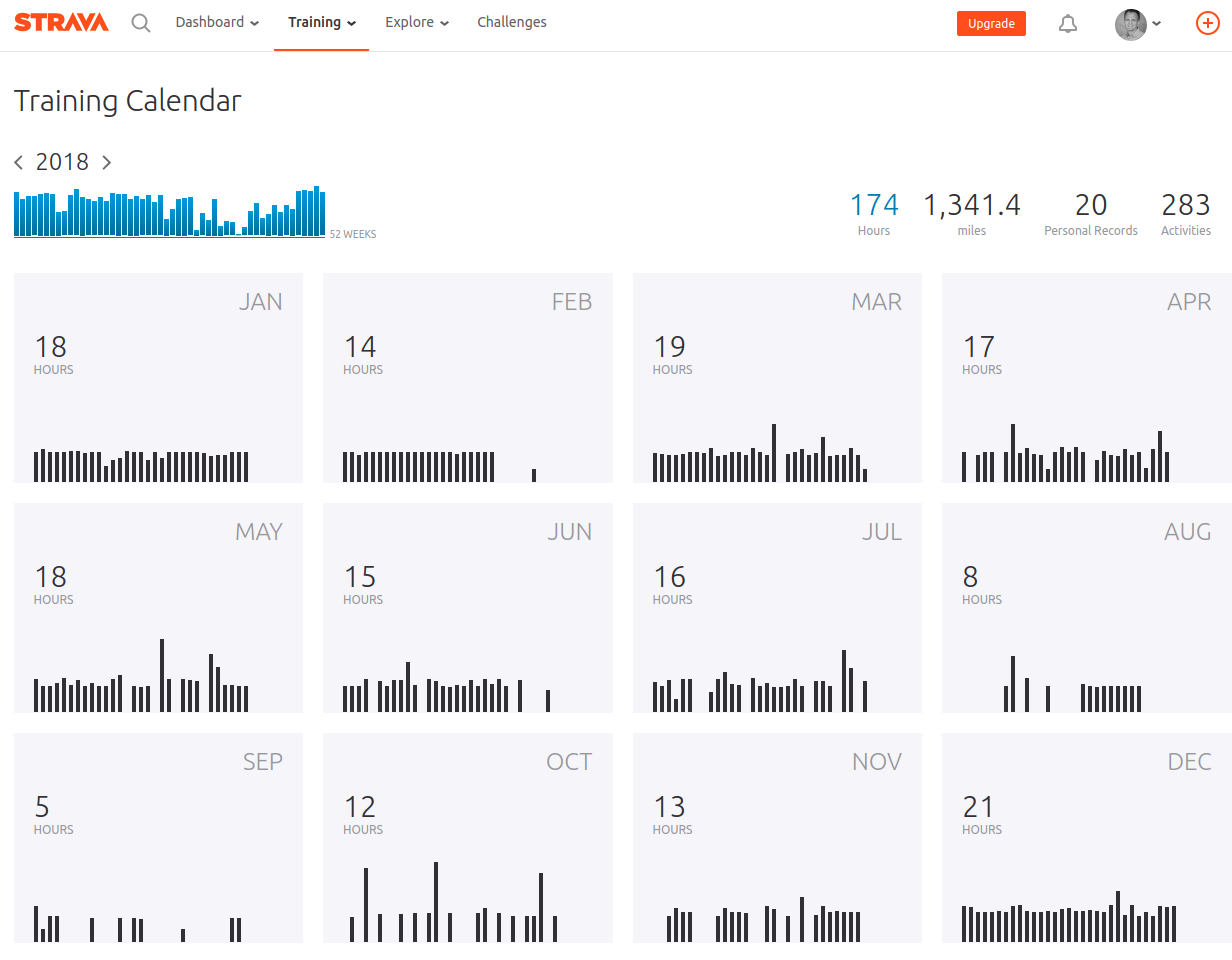This screenshot has height=960, width=1232.
Task: Click the orange plus upload icon
Action: 1208,24
